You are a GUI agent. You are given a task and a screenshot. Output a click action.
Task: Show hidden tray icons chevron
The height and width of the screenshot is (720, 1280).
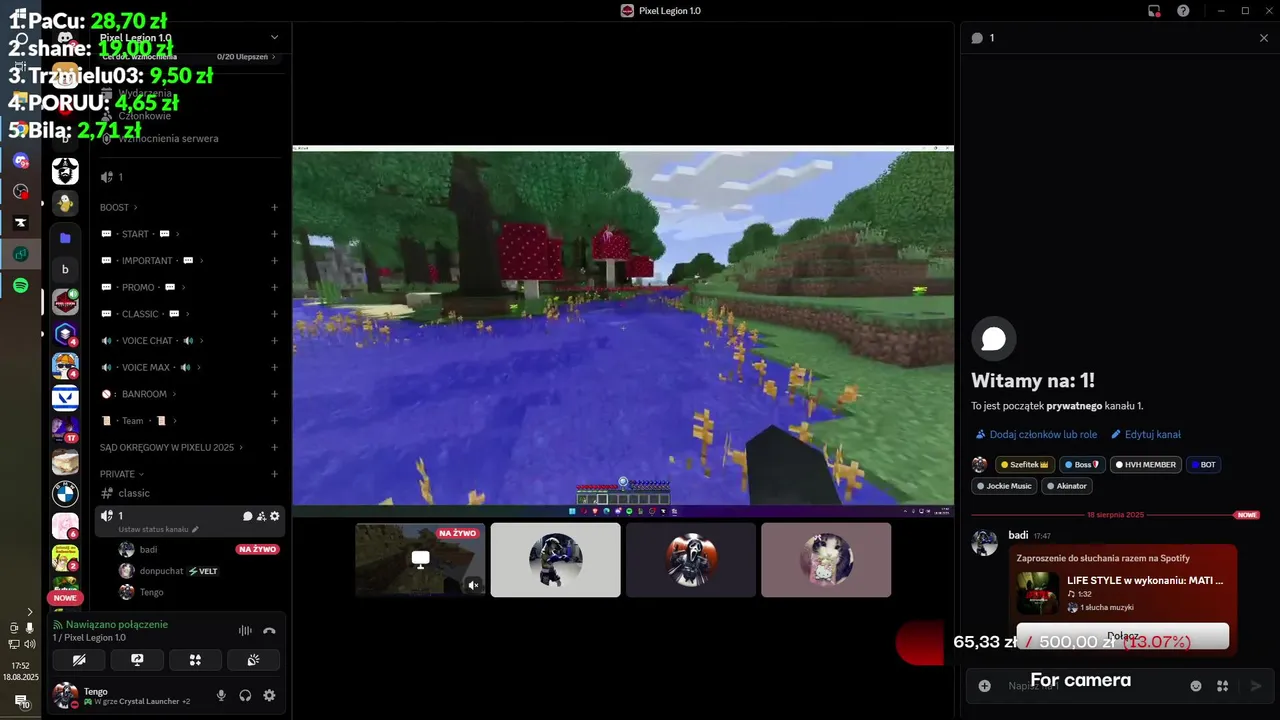29,611
